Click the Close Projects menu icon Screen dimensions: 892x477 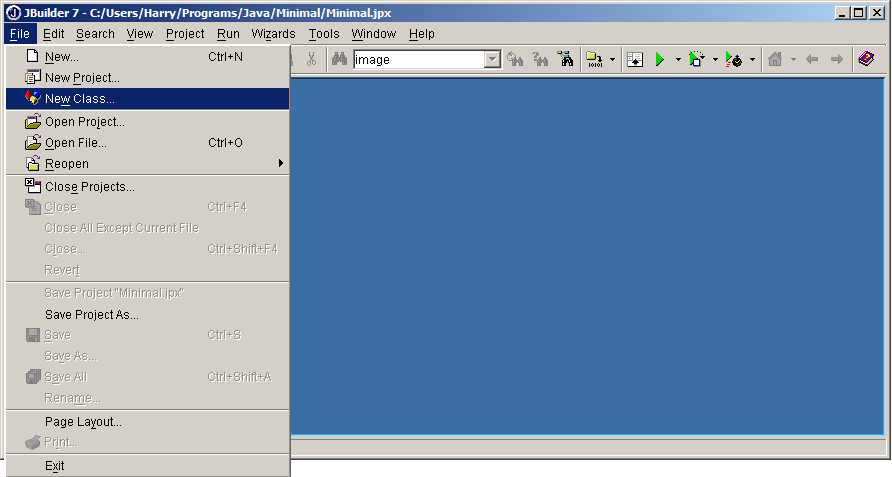coord(33,186)
